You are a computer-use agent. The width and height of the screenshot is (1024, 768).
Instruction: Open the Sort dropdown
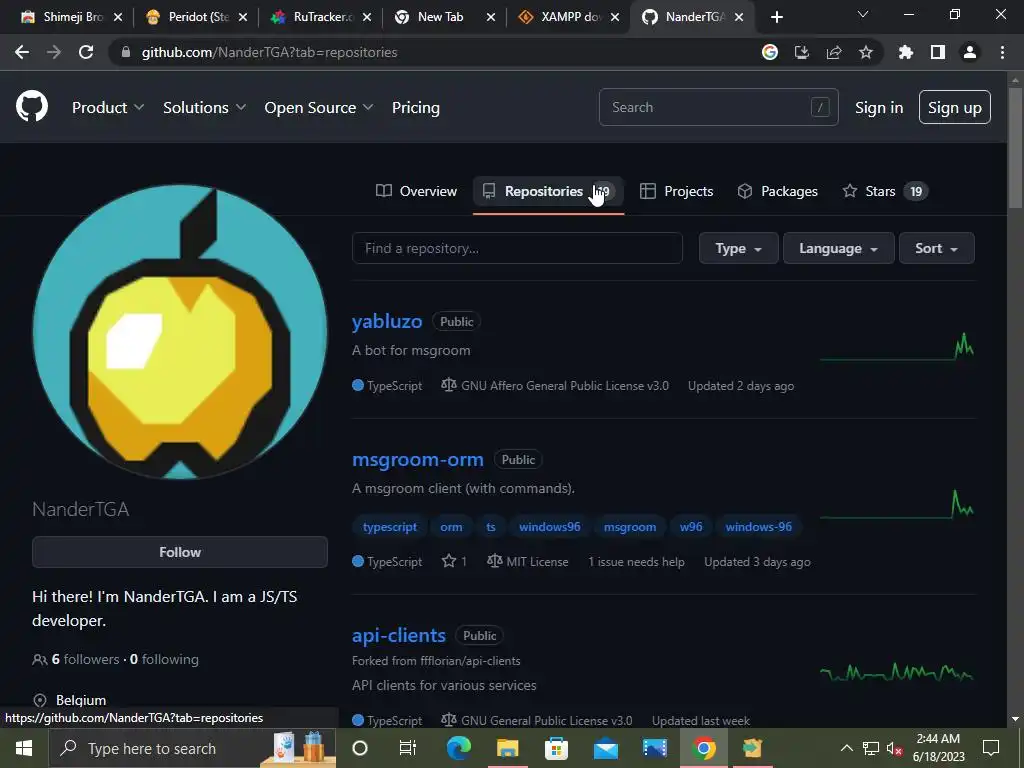936,248
